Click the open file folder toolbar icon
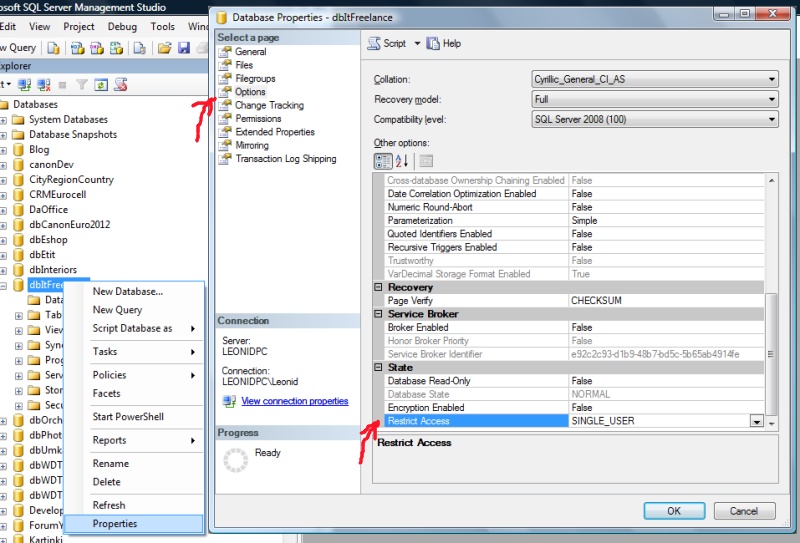This screenshot has height=543, width=800. tap(164, 48)
